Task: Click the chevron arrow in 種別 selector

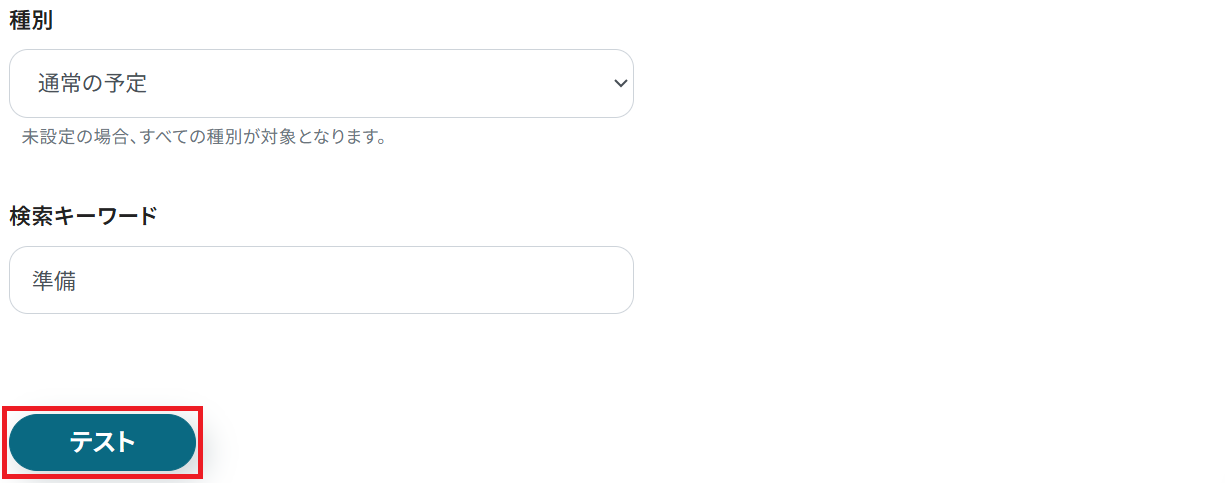Action: coord(619,84)
